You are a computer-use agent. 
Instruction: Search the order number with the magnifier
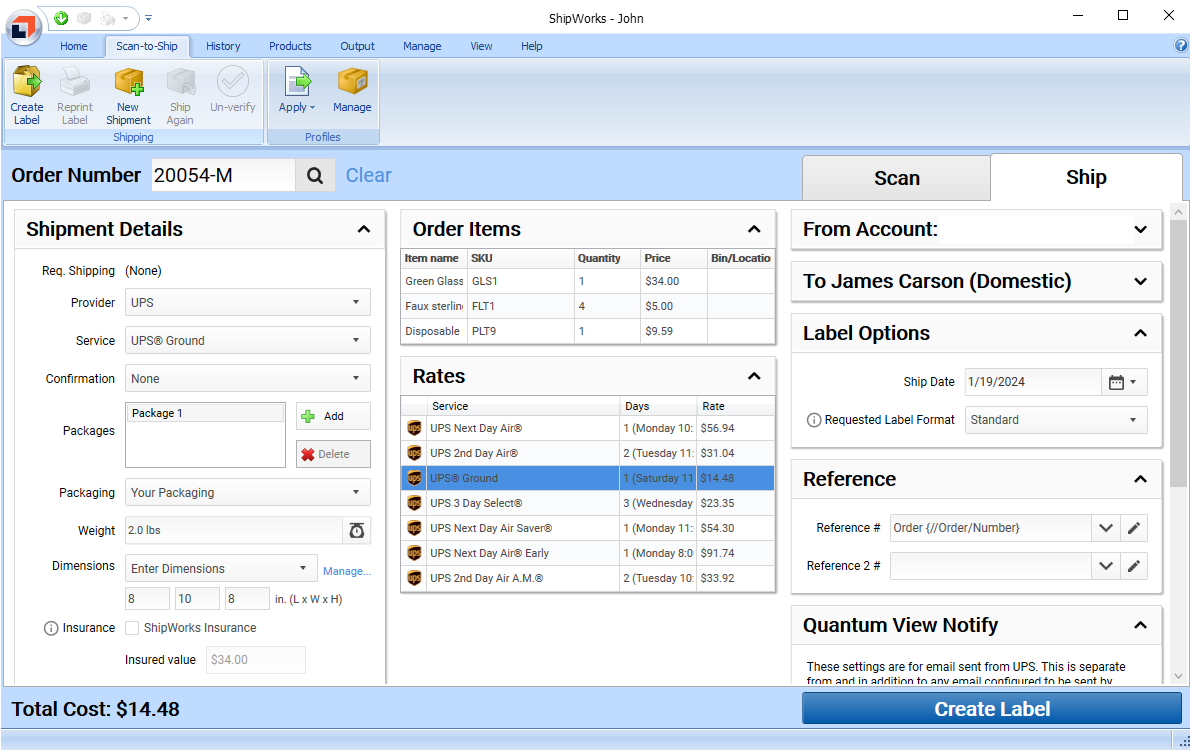pos(315,176)
